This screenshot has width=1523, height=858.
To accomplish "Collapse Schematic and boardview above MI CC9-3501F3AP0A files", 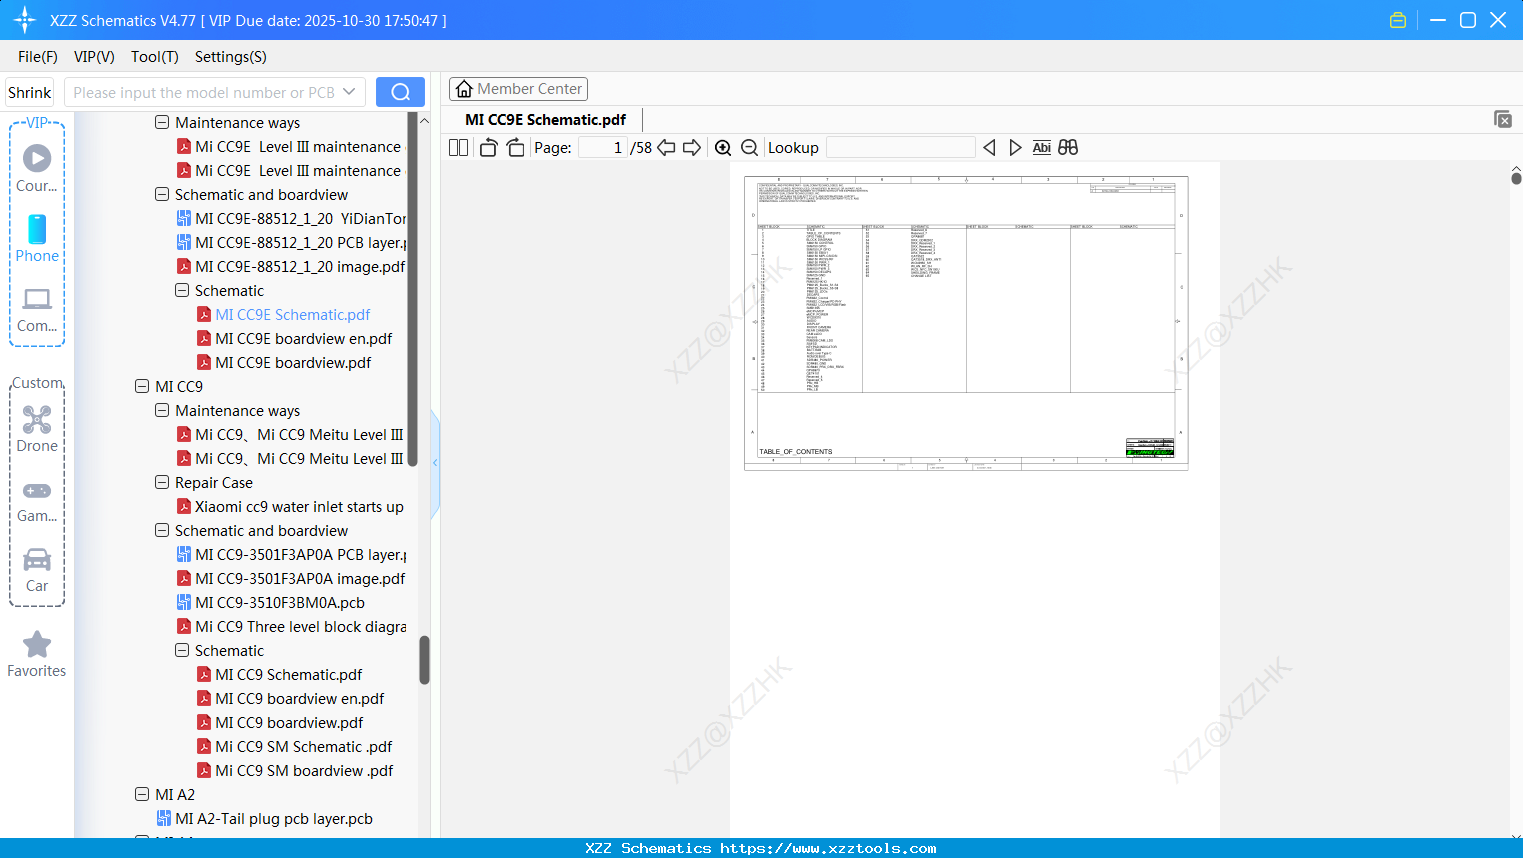I will pyautogui.click(x=162, y=530).
